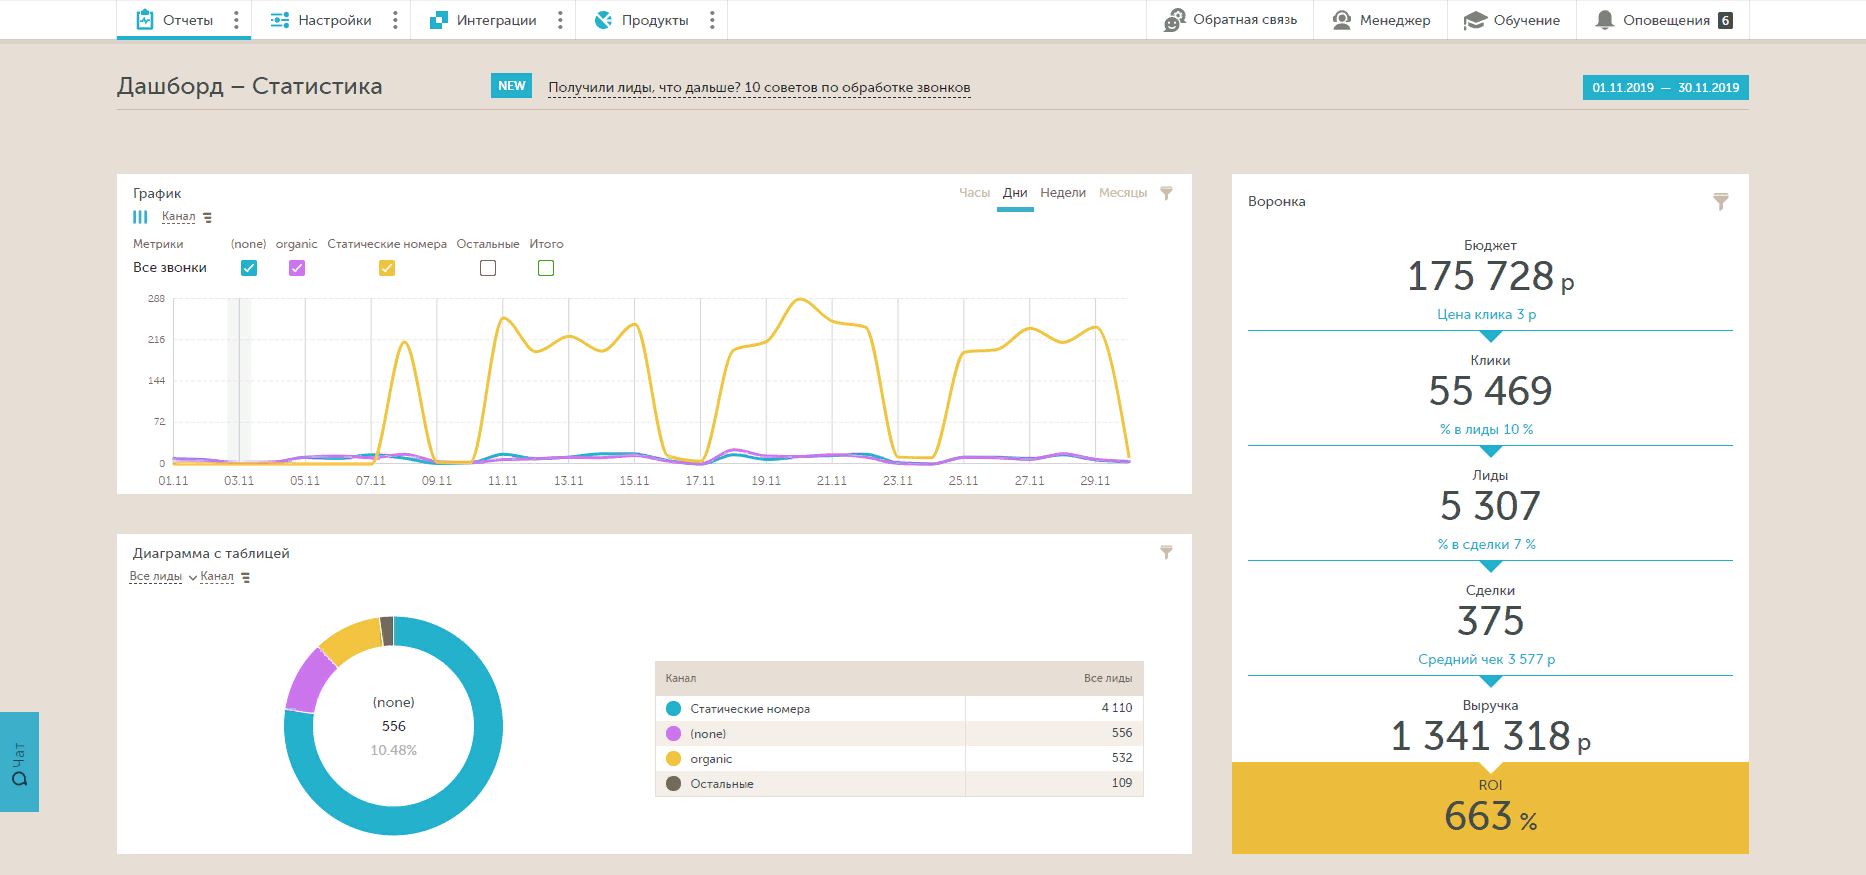
Task: Click the filter funnel icon in График panel
Action: click(x=1166, y=193)
